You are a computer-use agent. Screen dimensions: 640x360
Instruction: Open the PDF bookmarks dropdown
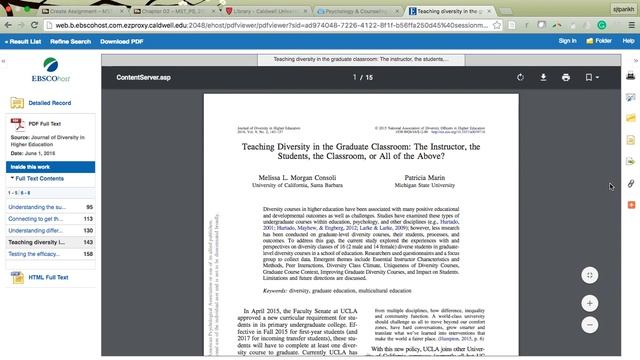click(592, 77)
